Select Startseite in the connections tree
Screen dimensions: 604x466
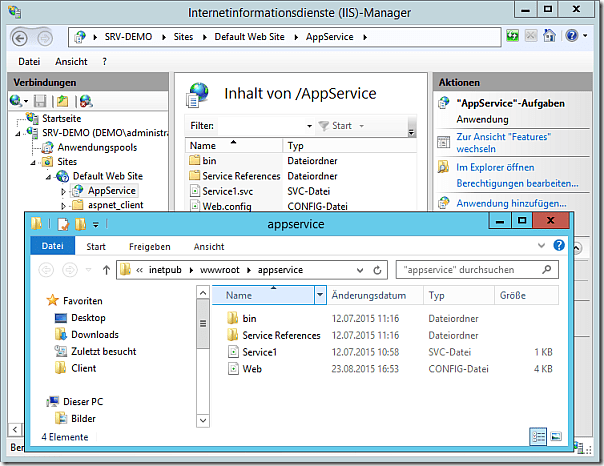pos(62,118)
